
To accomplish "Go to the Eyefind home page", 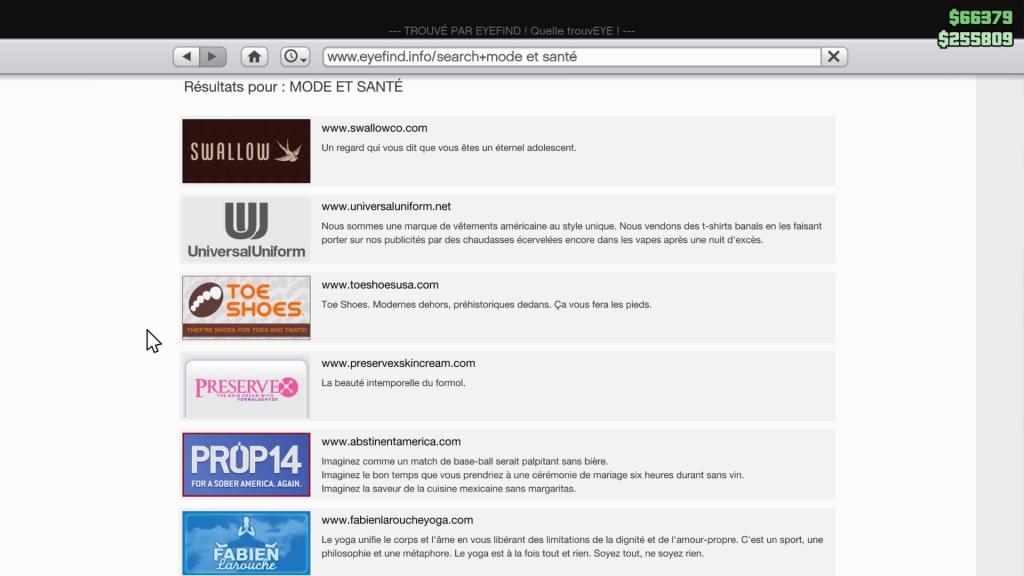I will [x=254, y=57].
